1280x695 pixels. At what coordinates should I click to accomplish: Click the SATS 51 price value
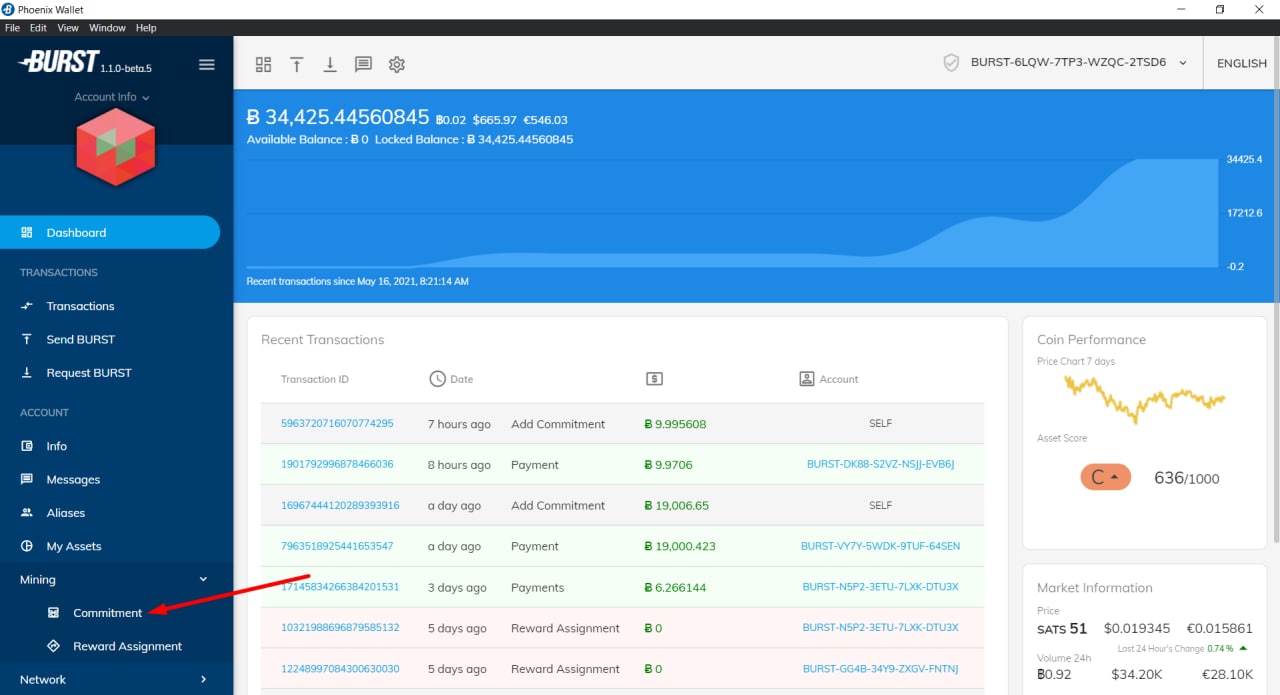coord(1062,628)
